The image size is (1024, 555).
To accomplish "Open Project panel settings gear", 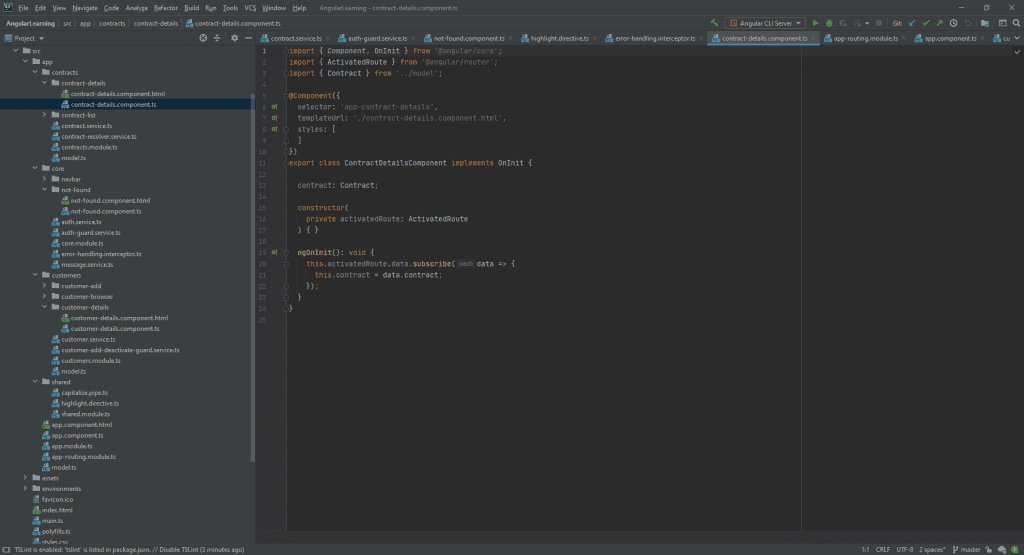I will click(x=234, y=38).
